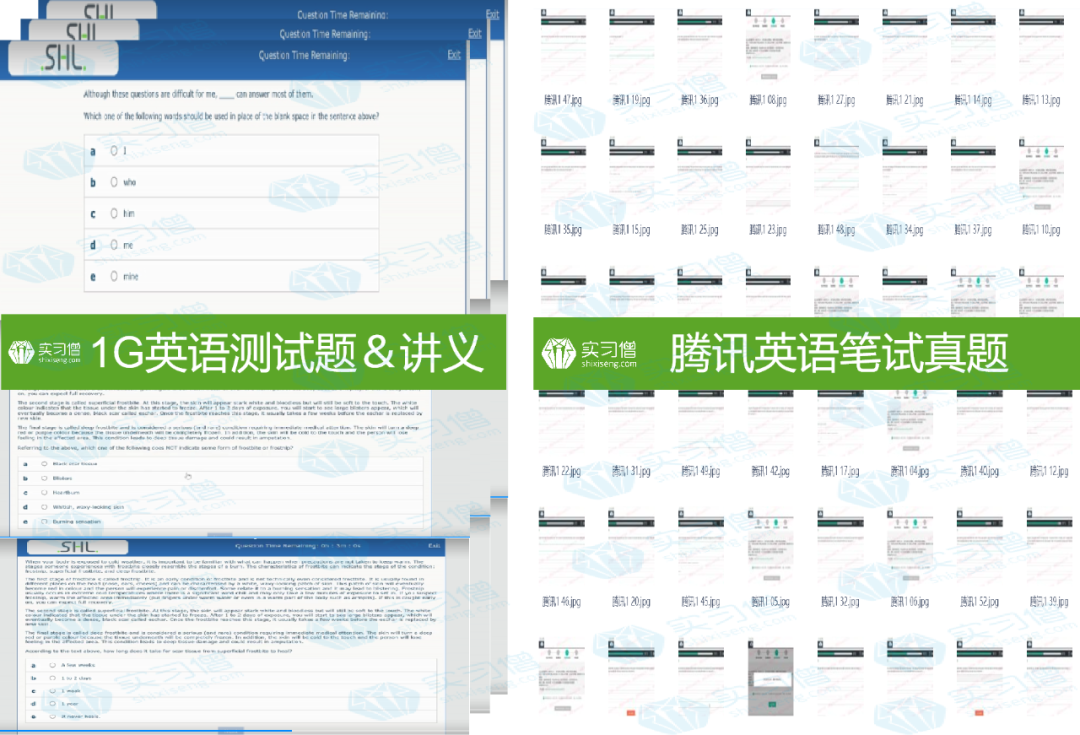Click the file name 腾讯1 31.jpg

click(x=632, y=471)
